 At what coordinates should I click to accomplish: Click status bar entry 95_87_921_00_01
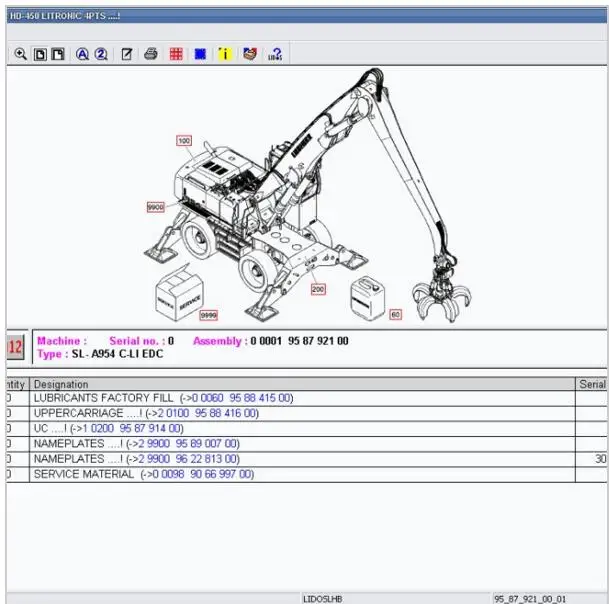tap(530, 599)
